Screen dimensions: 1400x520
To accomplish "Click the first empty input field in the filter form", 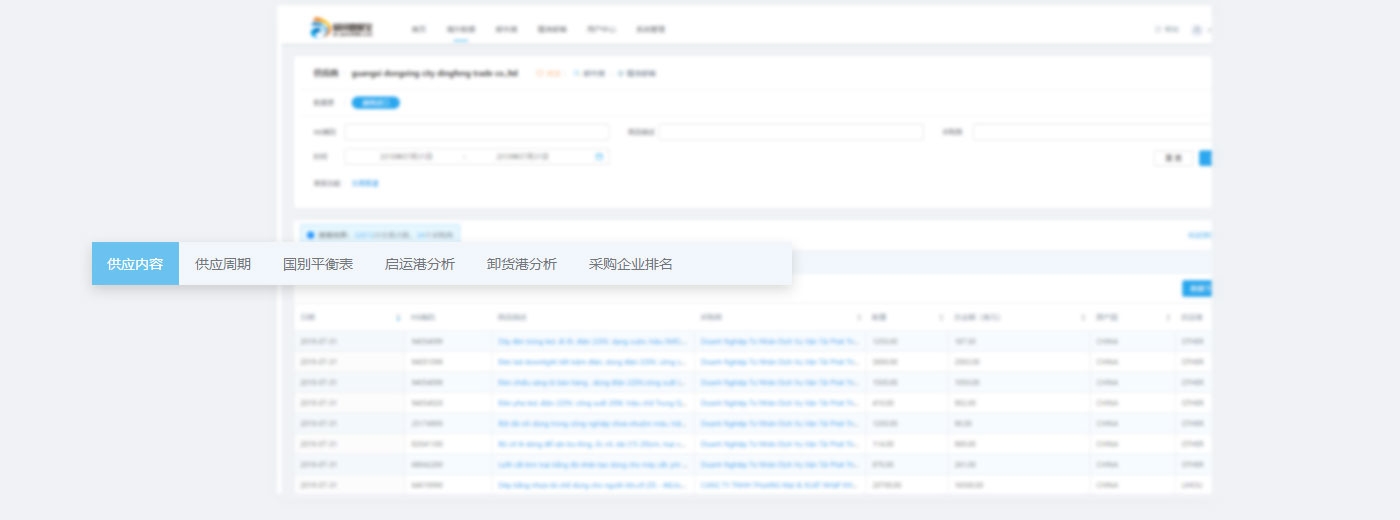I will coord(476,132).
